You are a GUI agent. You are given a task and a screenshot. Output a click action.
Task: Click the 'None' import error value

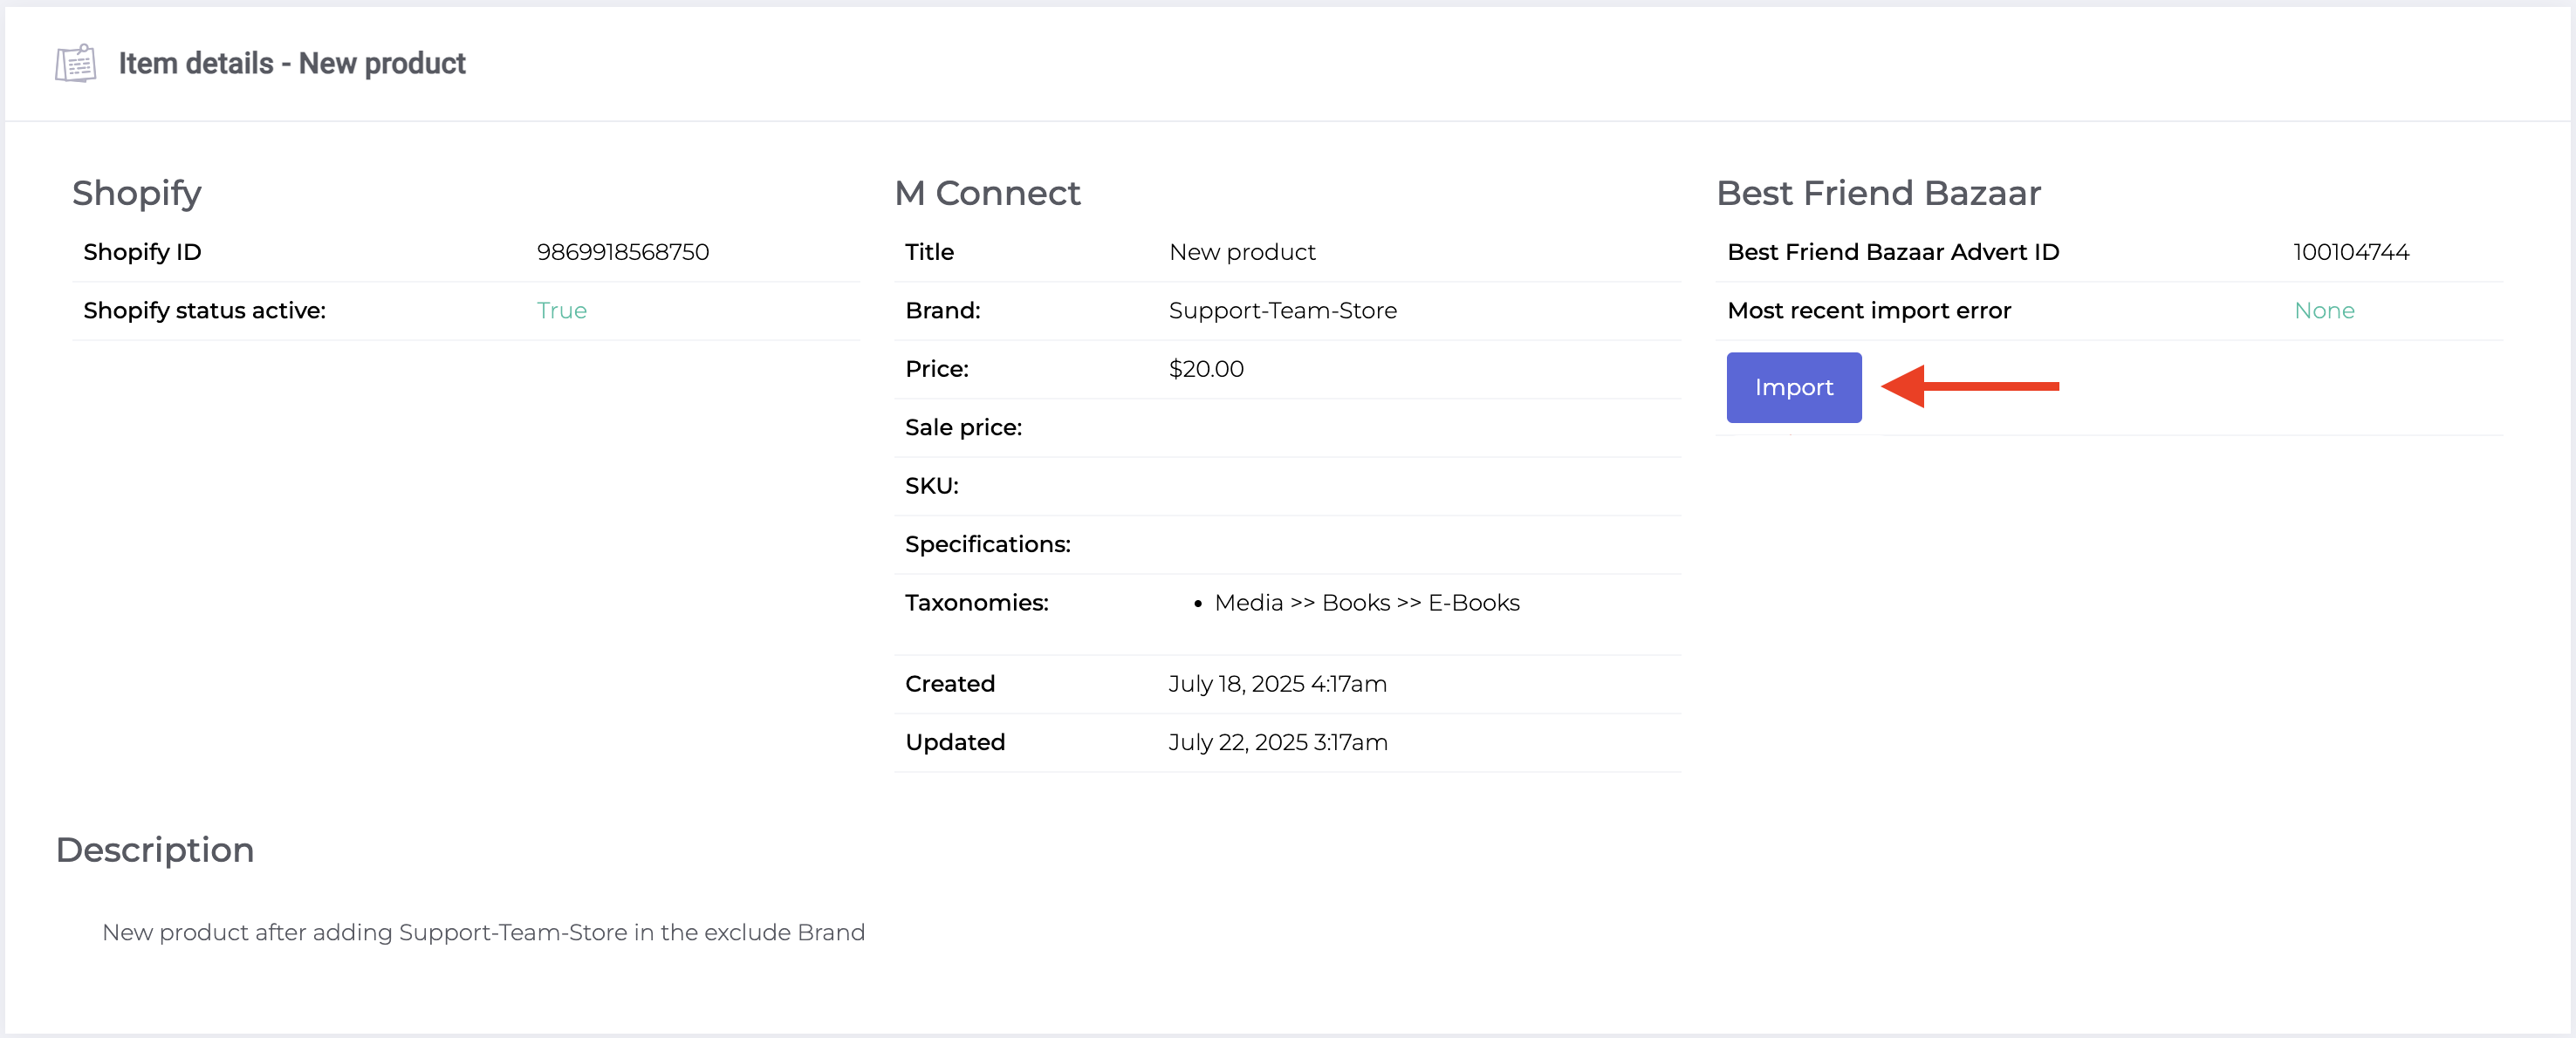[x=2323, y=311]
